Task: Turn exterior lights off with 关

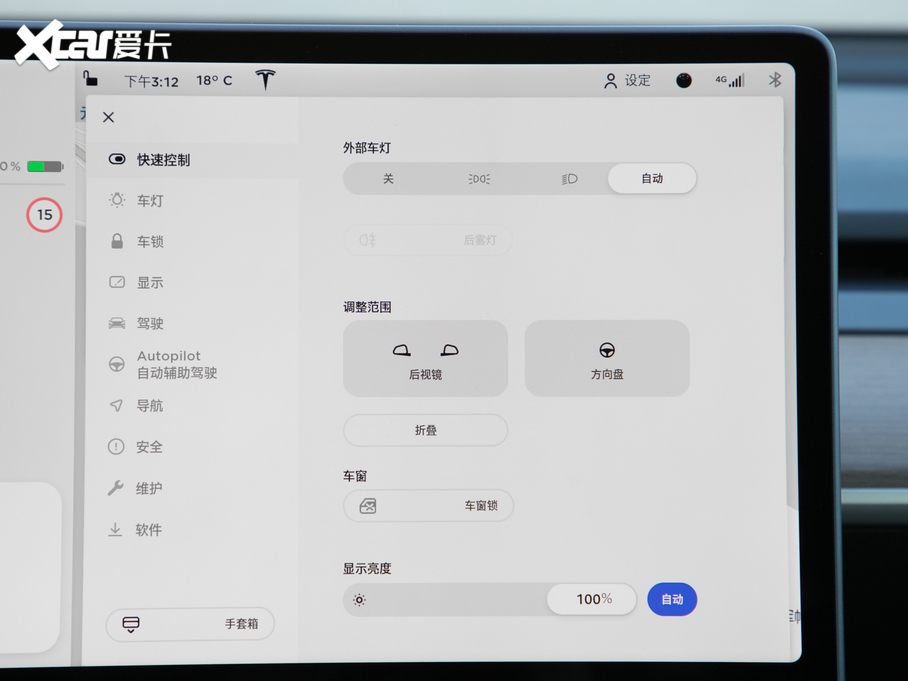Action: [388, 179]
